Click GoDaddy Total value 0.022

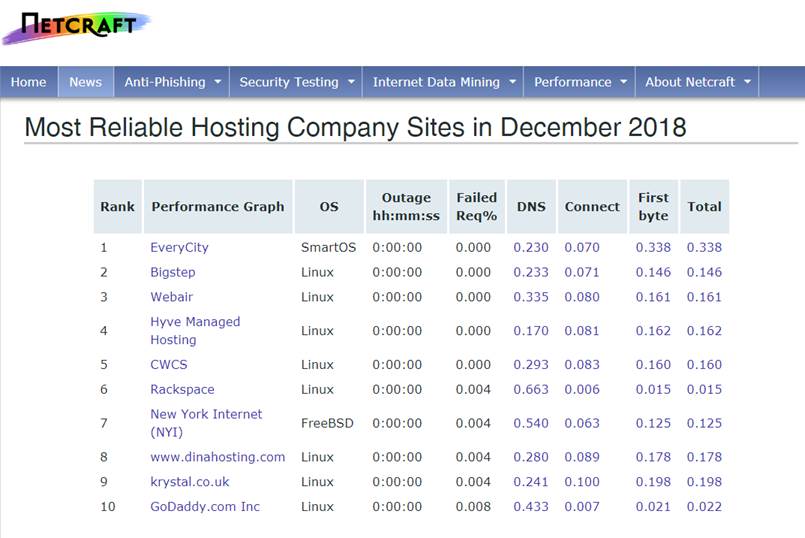pos(704,506)
